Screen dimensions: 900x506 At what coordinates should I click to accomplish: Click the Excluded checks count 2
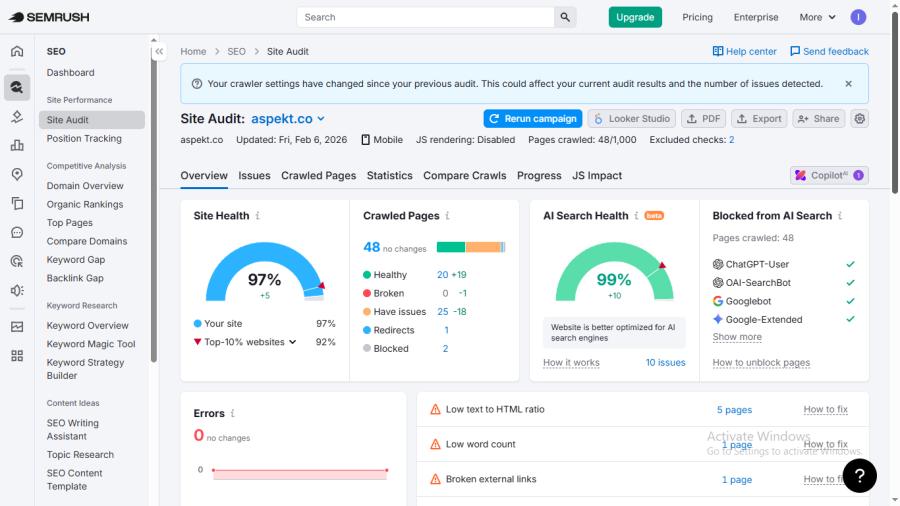732,140
